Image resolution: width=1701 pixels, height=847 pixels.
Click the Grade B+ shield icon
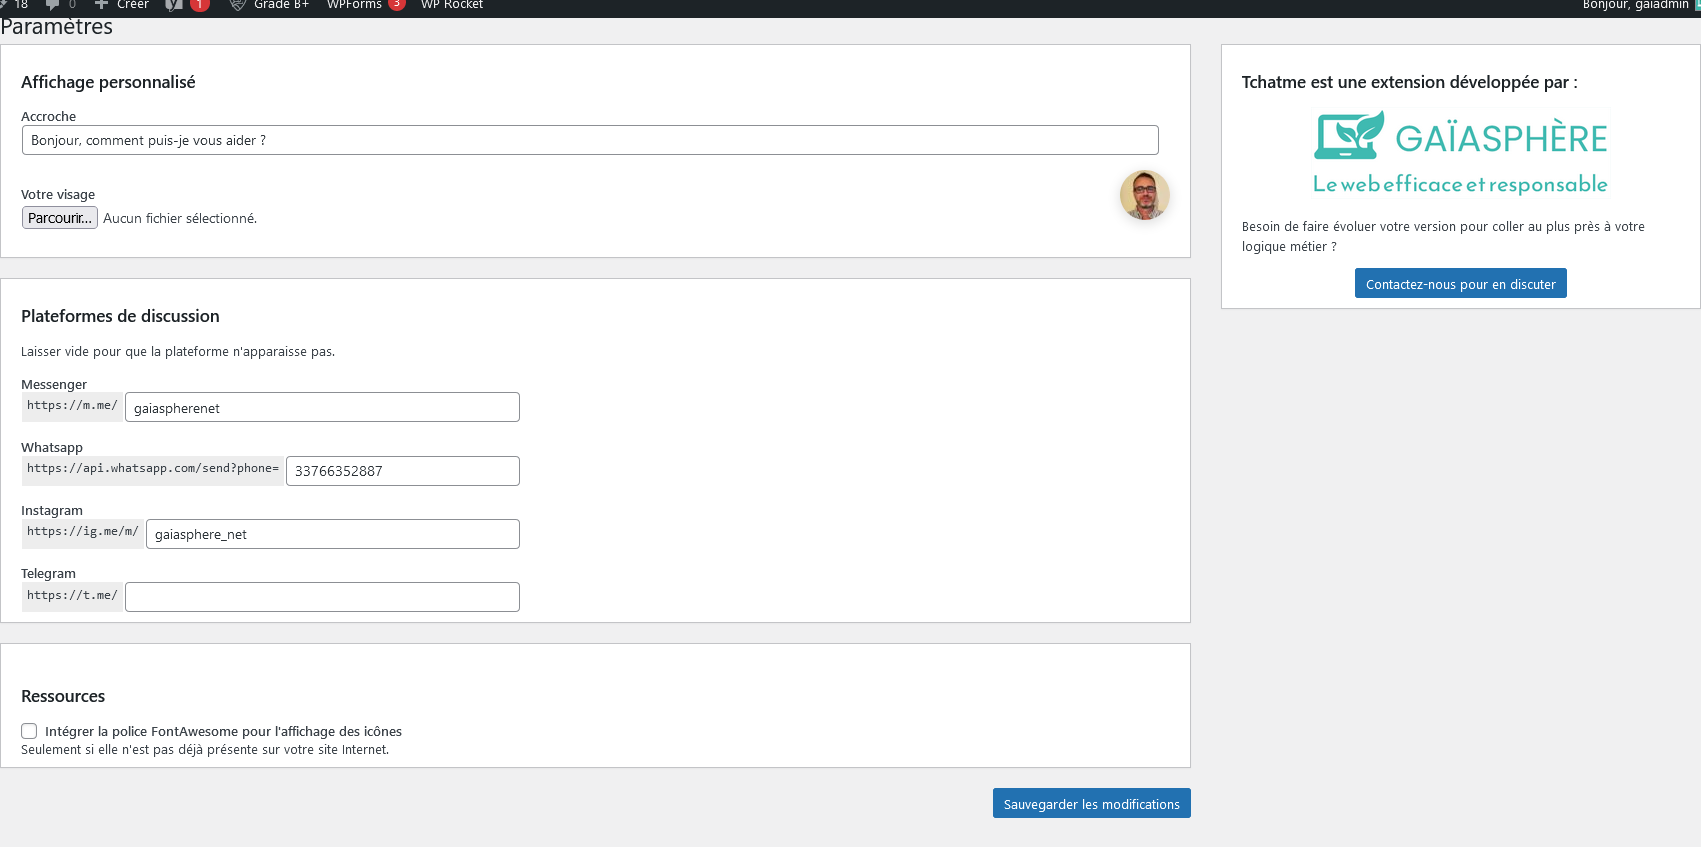(238, 5)
